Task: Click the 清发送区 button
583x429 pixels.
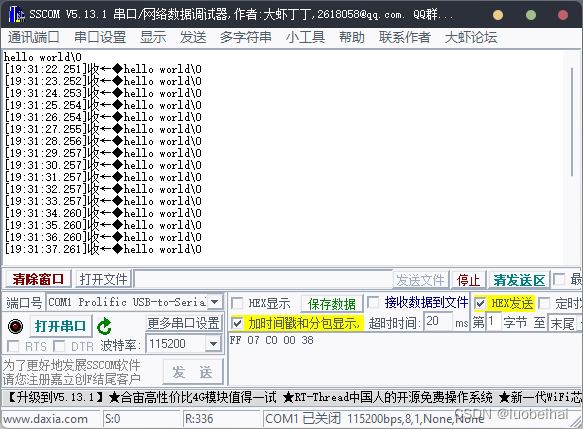Action: 519,280
